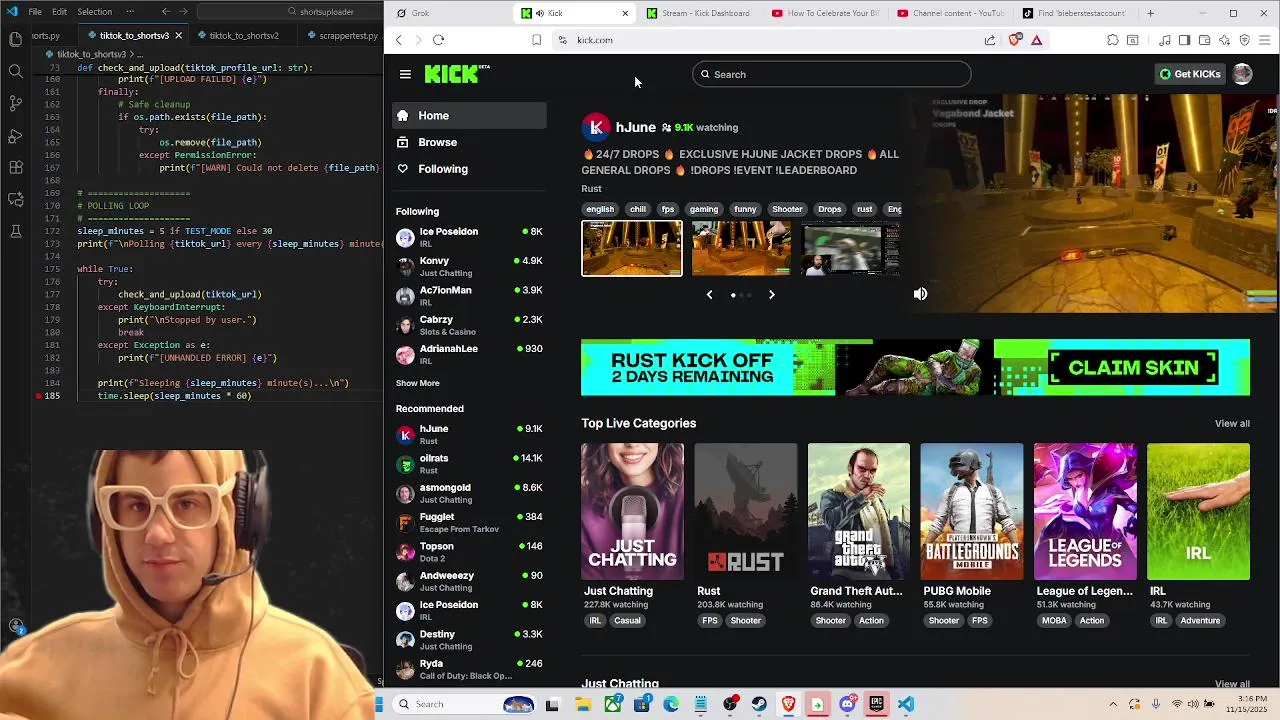This screenshot has width=1280, height=720.
Task: Reload the kick.com page
Action: click(438, 40)
